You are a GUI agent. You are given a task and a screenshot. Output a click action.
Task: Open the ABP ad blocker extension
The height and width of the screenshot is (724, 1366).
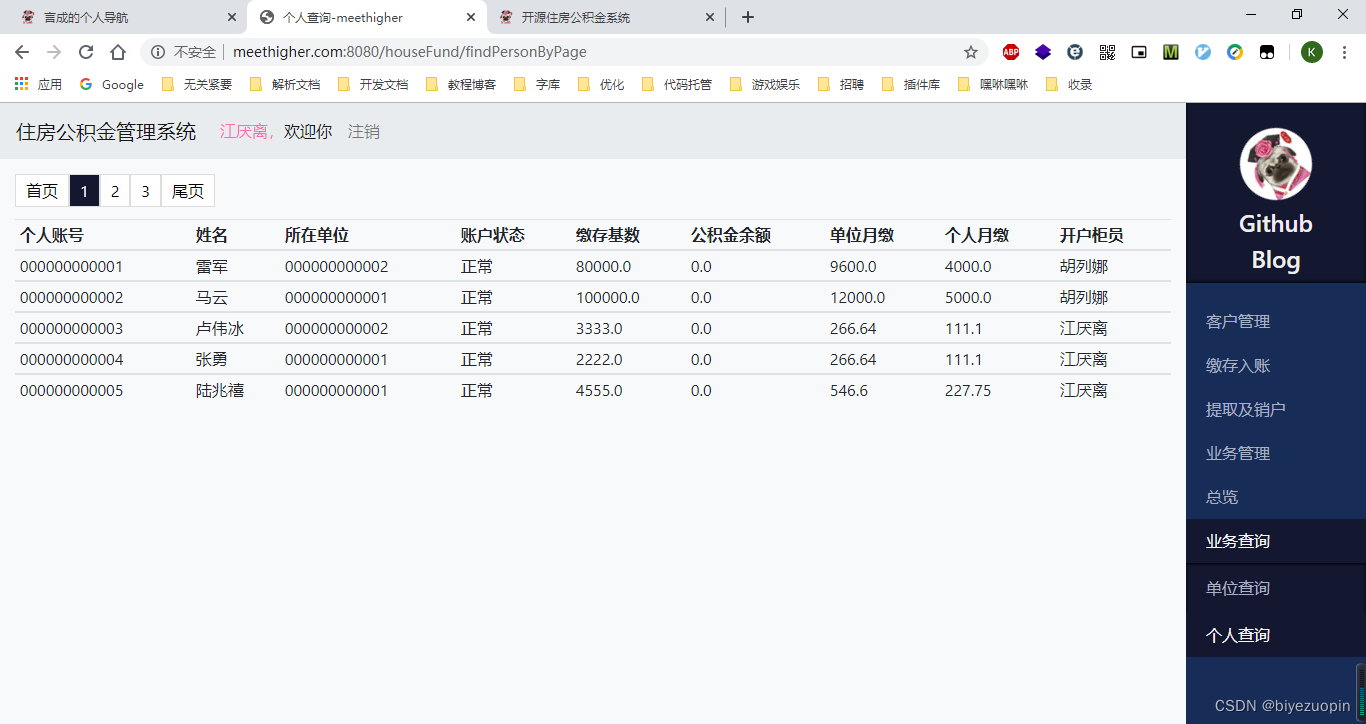1011,52
